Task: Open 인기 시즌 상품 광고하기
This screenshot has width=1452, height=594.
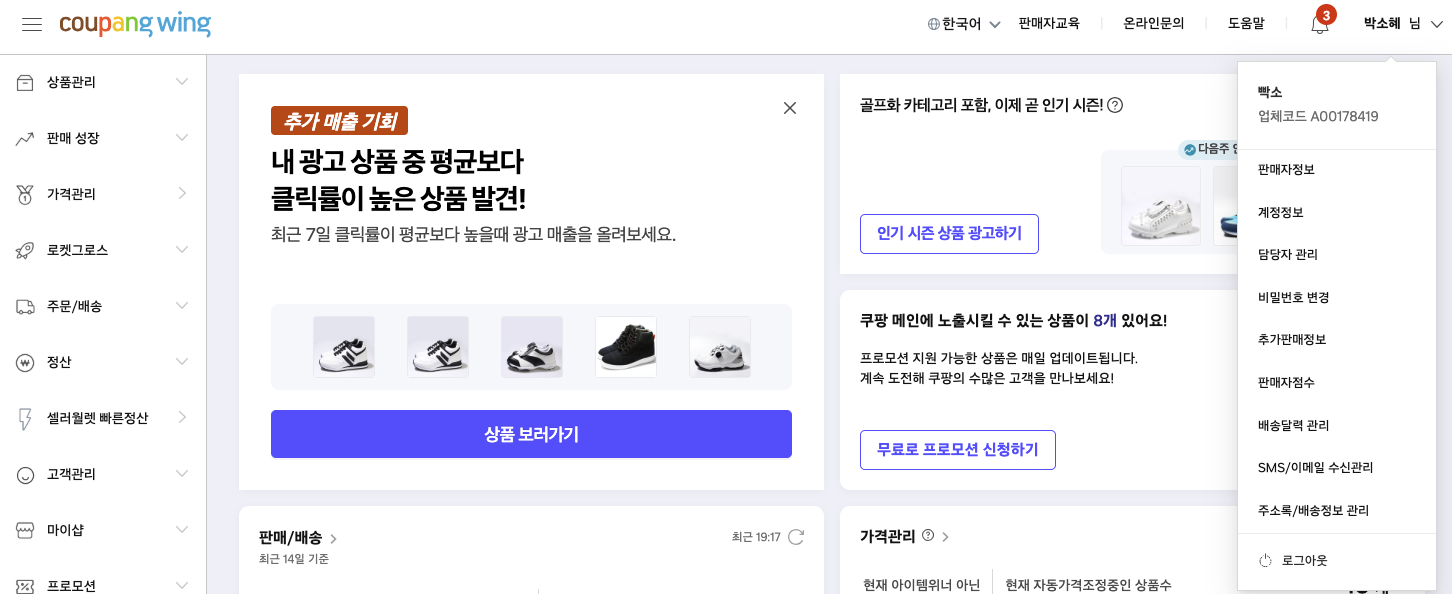Action: [949, 233]
